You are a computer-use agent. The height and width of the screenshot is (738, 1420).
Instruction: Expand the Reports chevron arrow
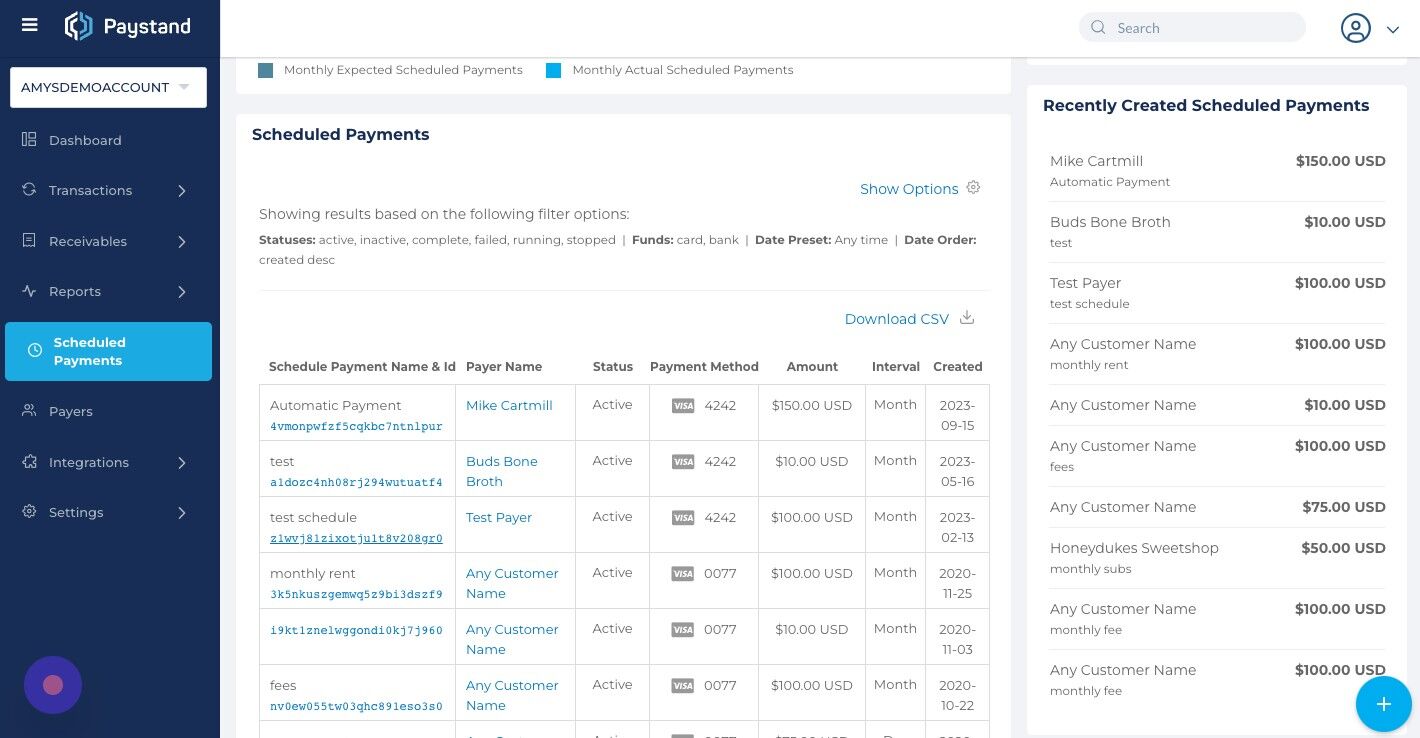[x=182, y=291]
